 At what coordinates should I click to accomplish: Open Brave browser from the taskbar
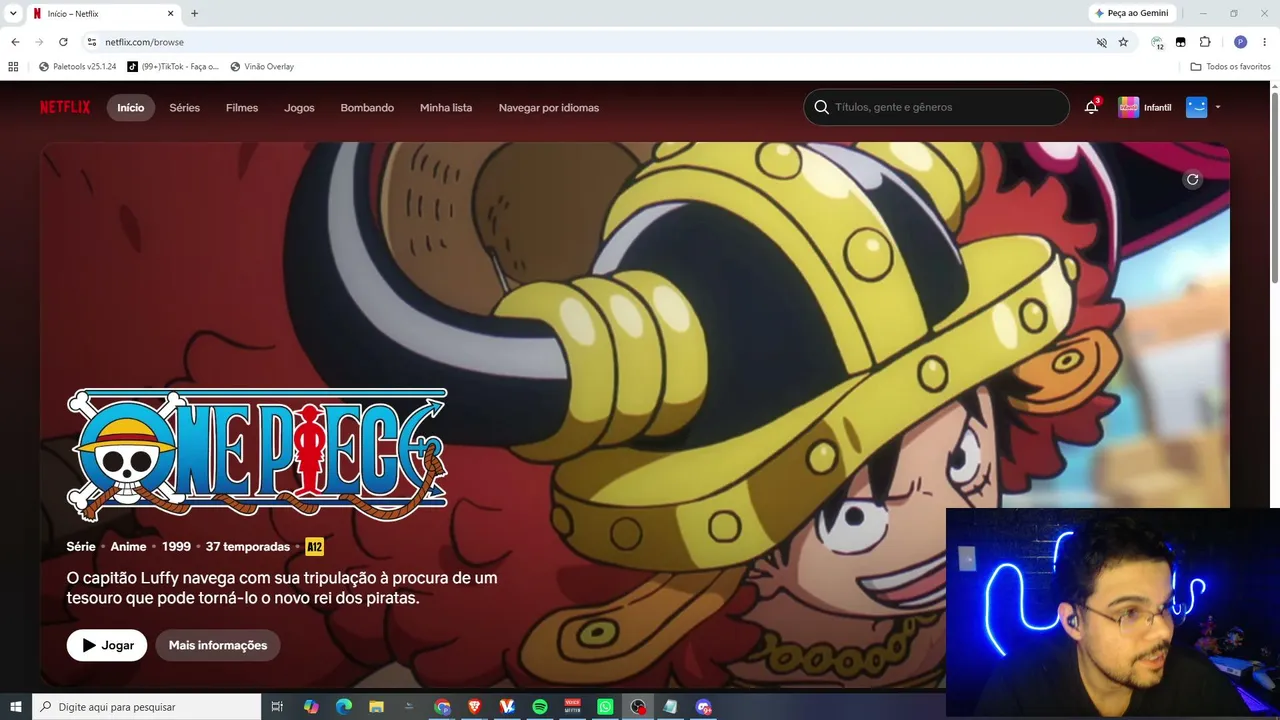pyautogui.click(x=474, y=707)
